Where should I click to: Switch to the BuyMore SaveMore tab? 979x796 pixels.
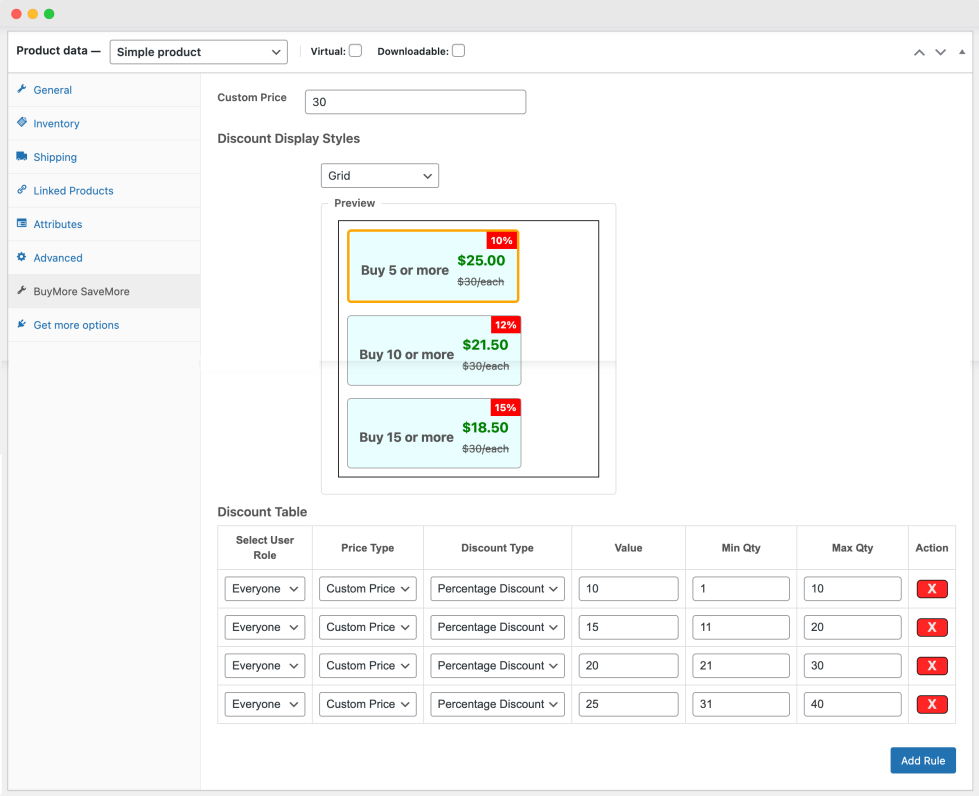point(81,291)
